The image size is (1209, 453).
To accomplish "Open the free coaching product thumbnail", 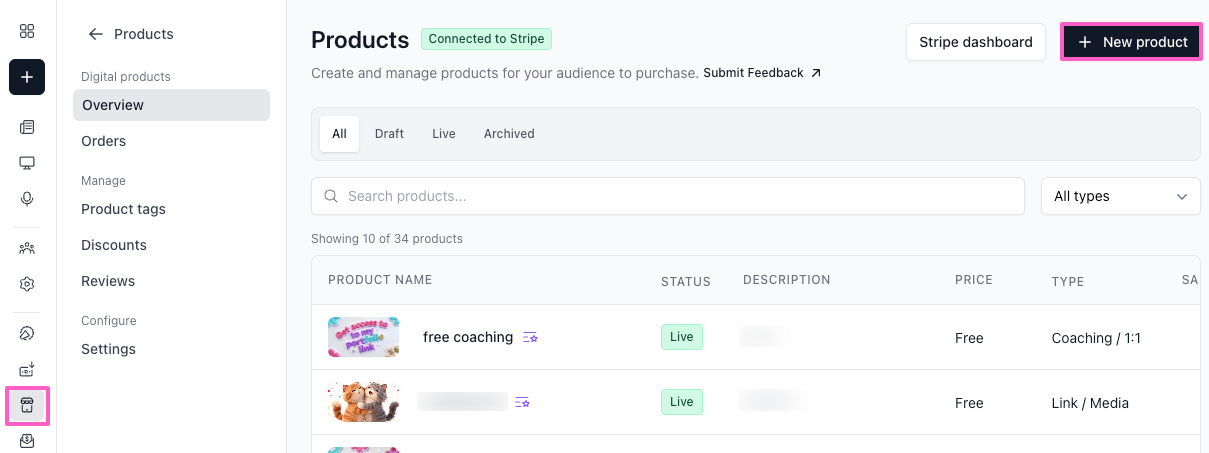I will pyautogui.click(x=363, y=337).
